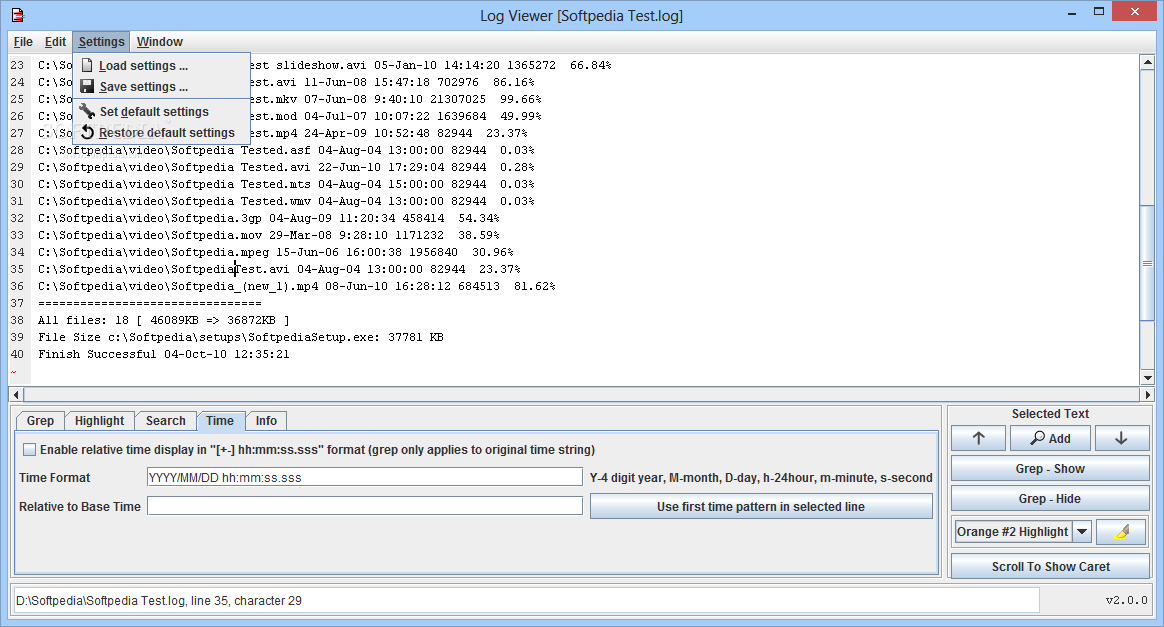Screen dimensions: 1164x627
Task: Switch to the Highlight tab
Action: coord(99,421)
